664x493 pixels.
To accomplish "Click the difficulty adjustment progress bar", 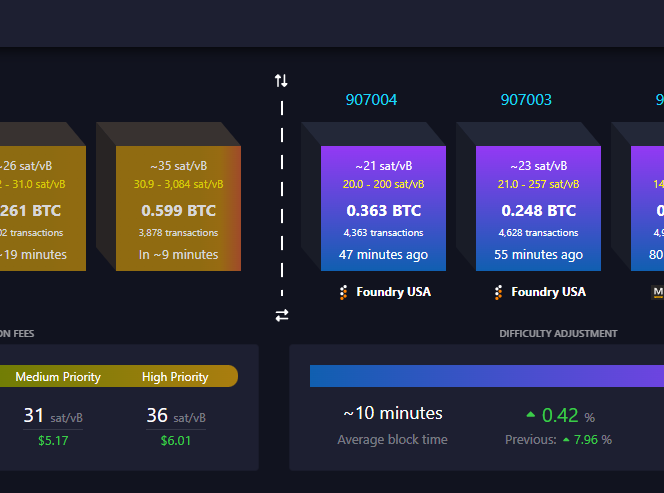I will tap(487, 376).
